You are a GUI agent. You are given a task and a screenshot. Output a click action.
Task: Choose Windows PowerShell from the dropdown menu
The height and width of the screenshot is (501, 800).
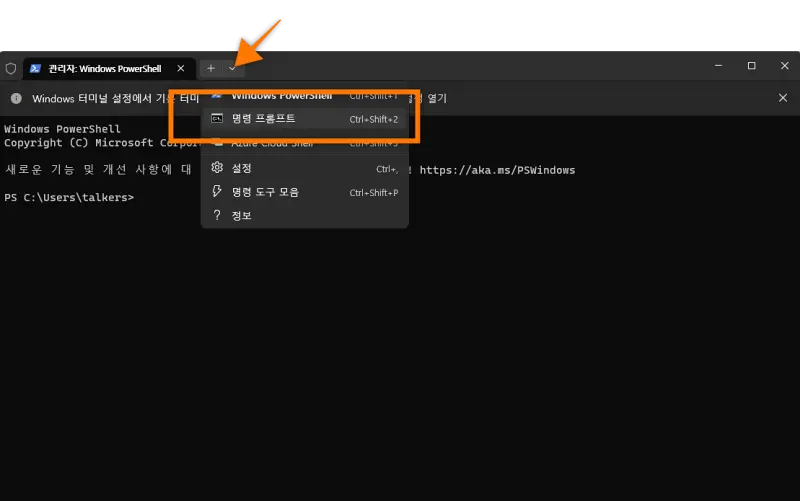[305, 95]
